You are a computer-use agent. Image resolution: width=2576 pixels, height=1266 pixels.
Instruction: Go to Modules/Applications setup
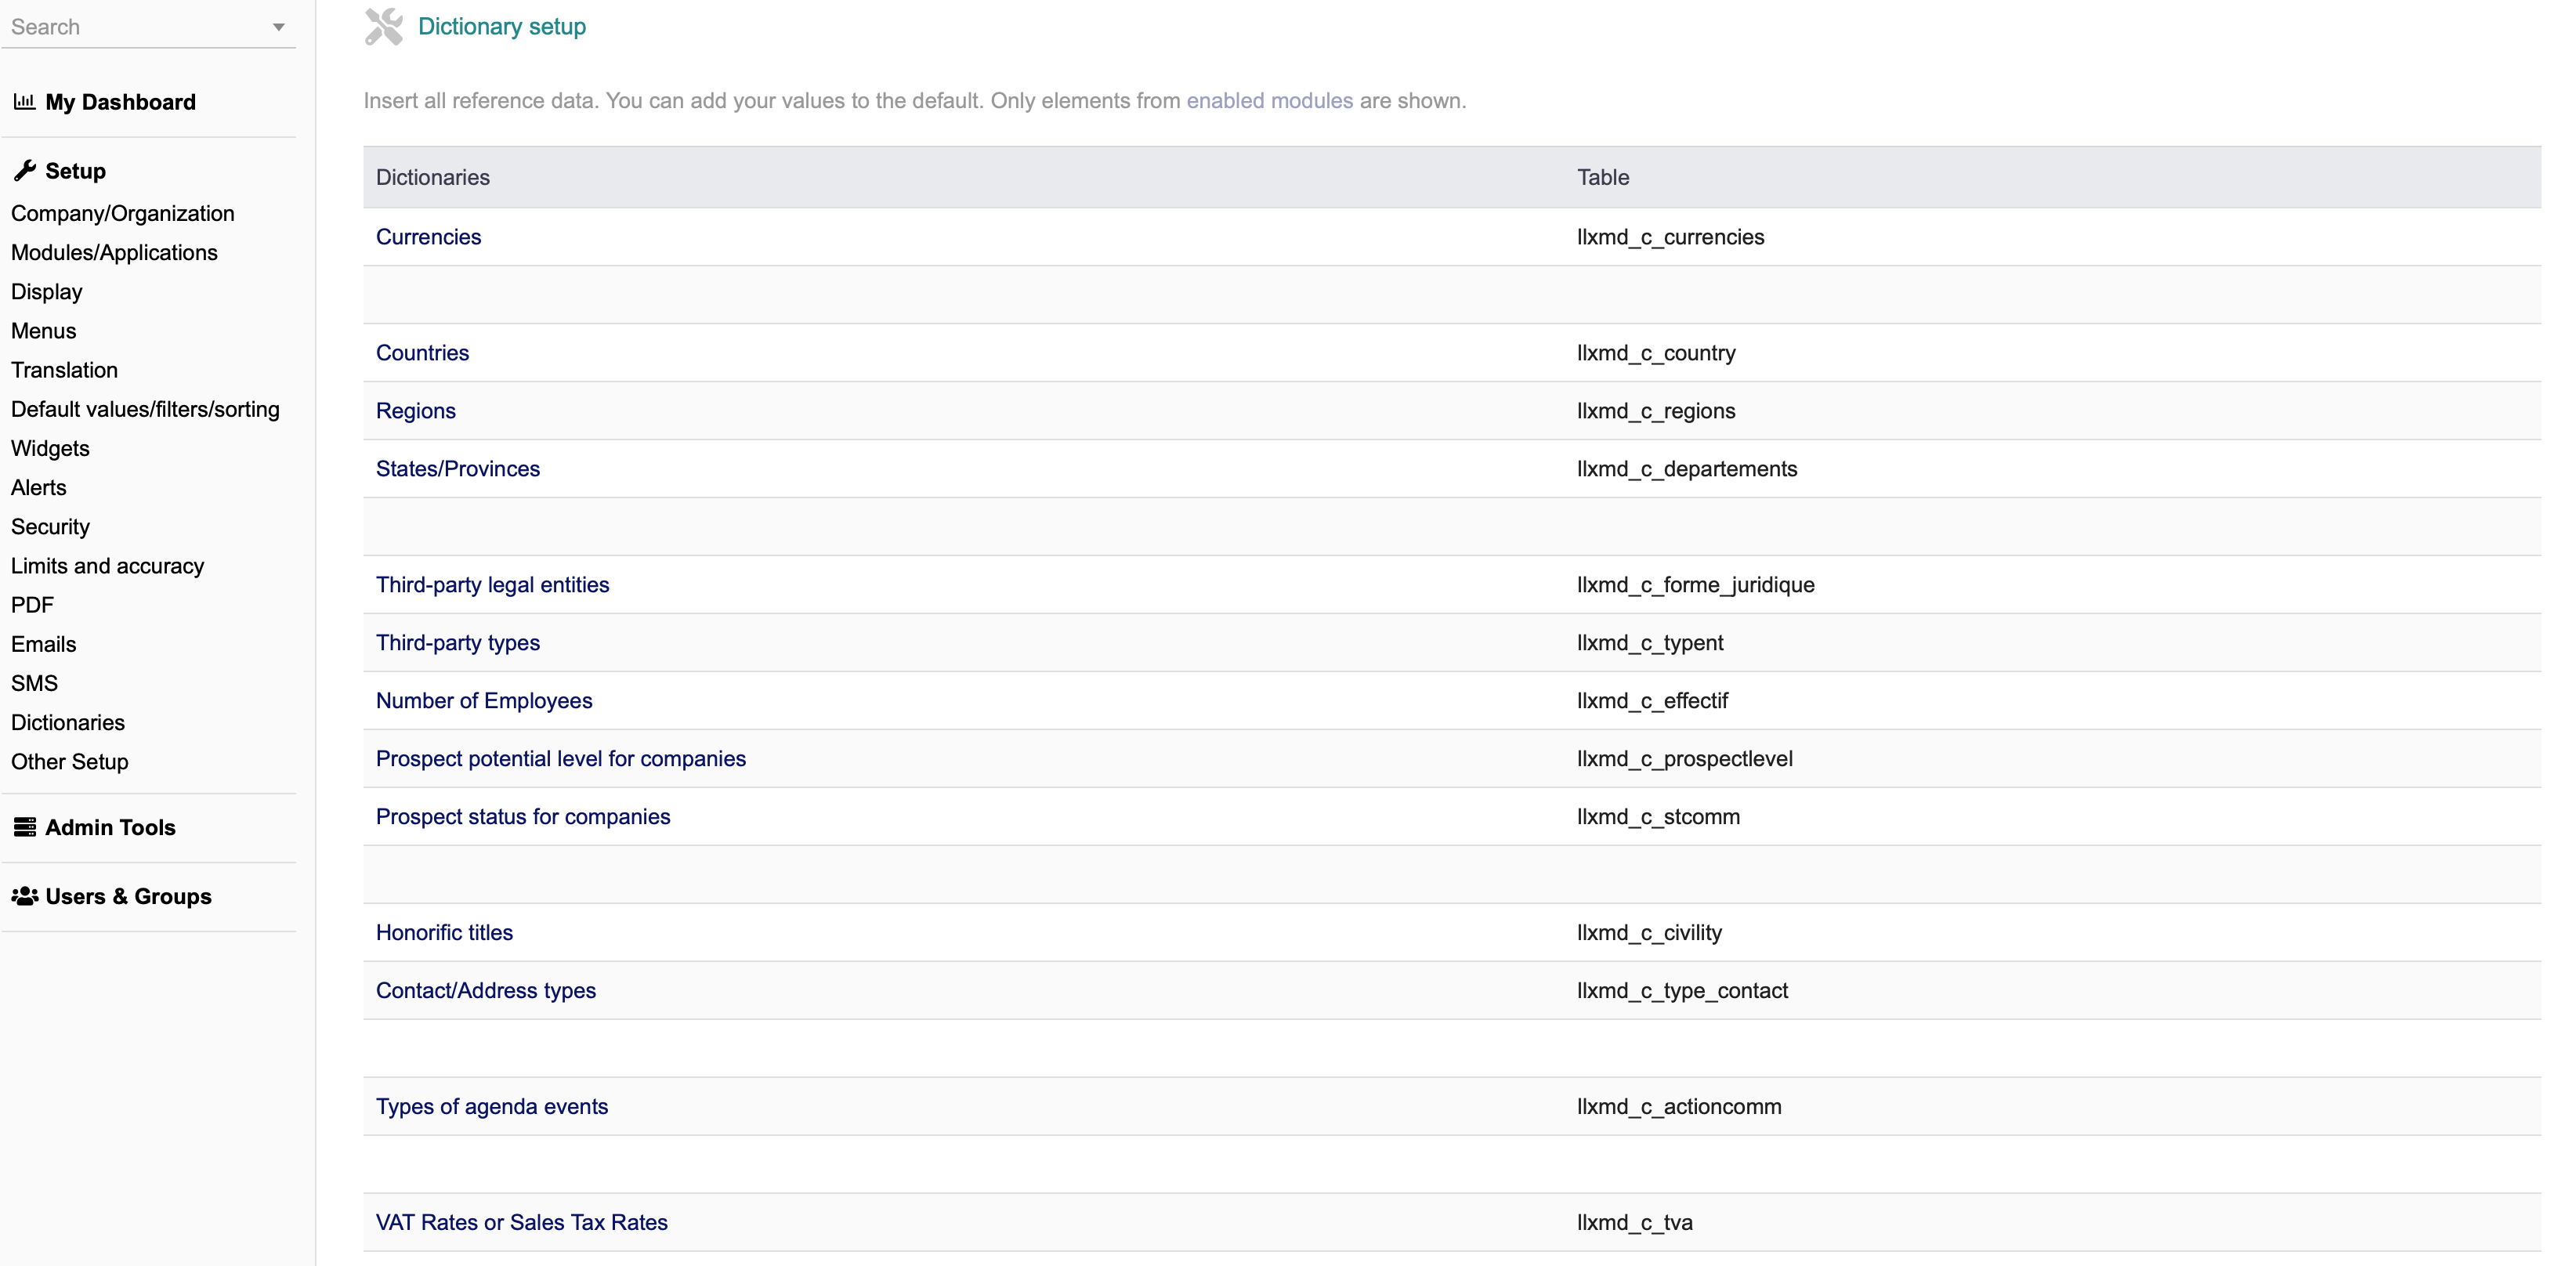[x=114, y=252]
